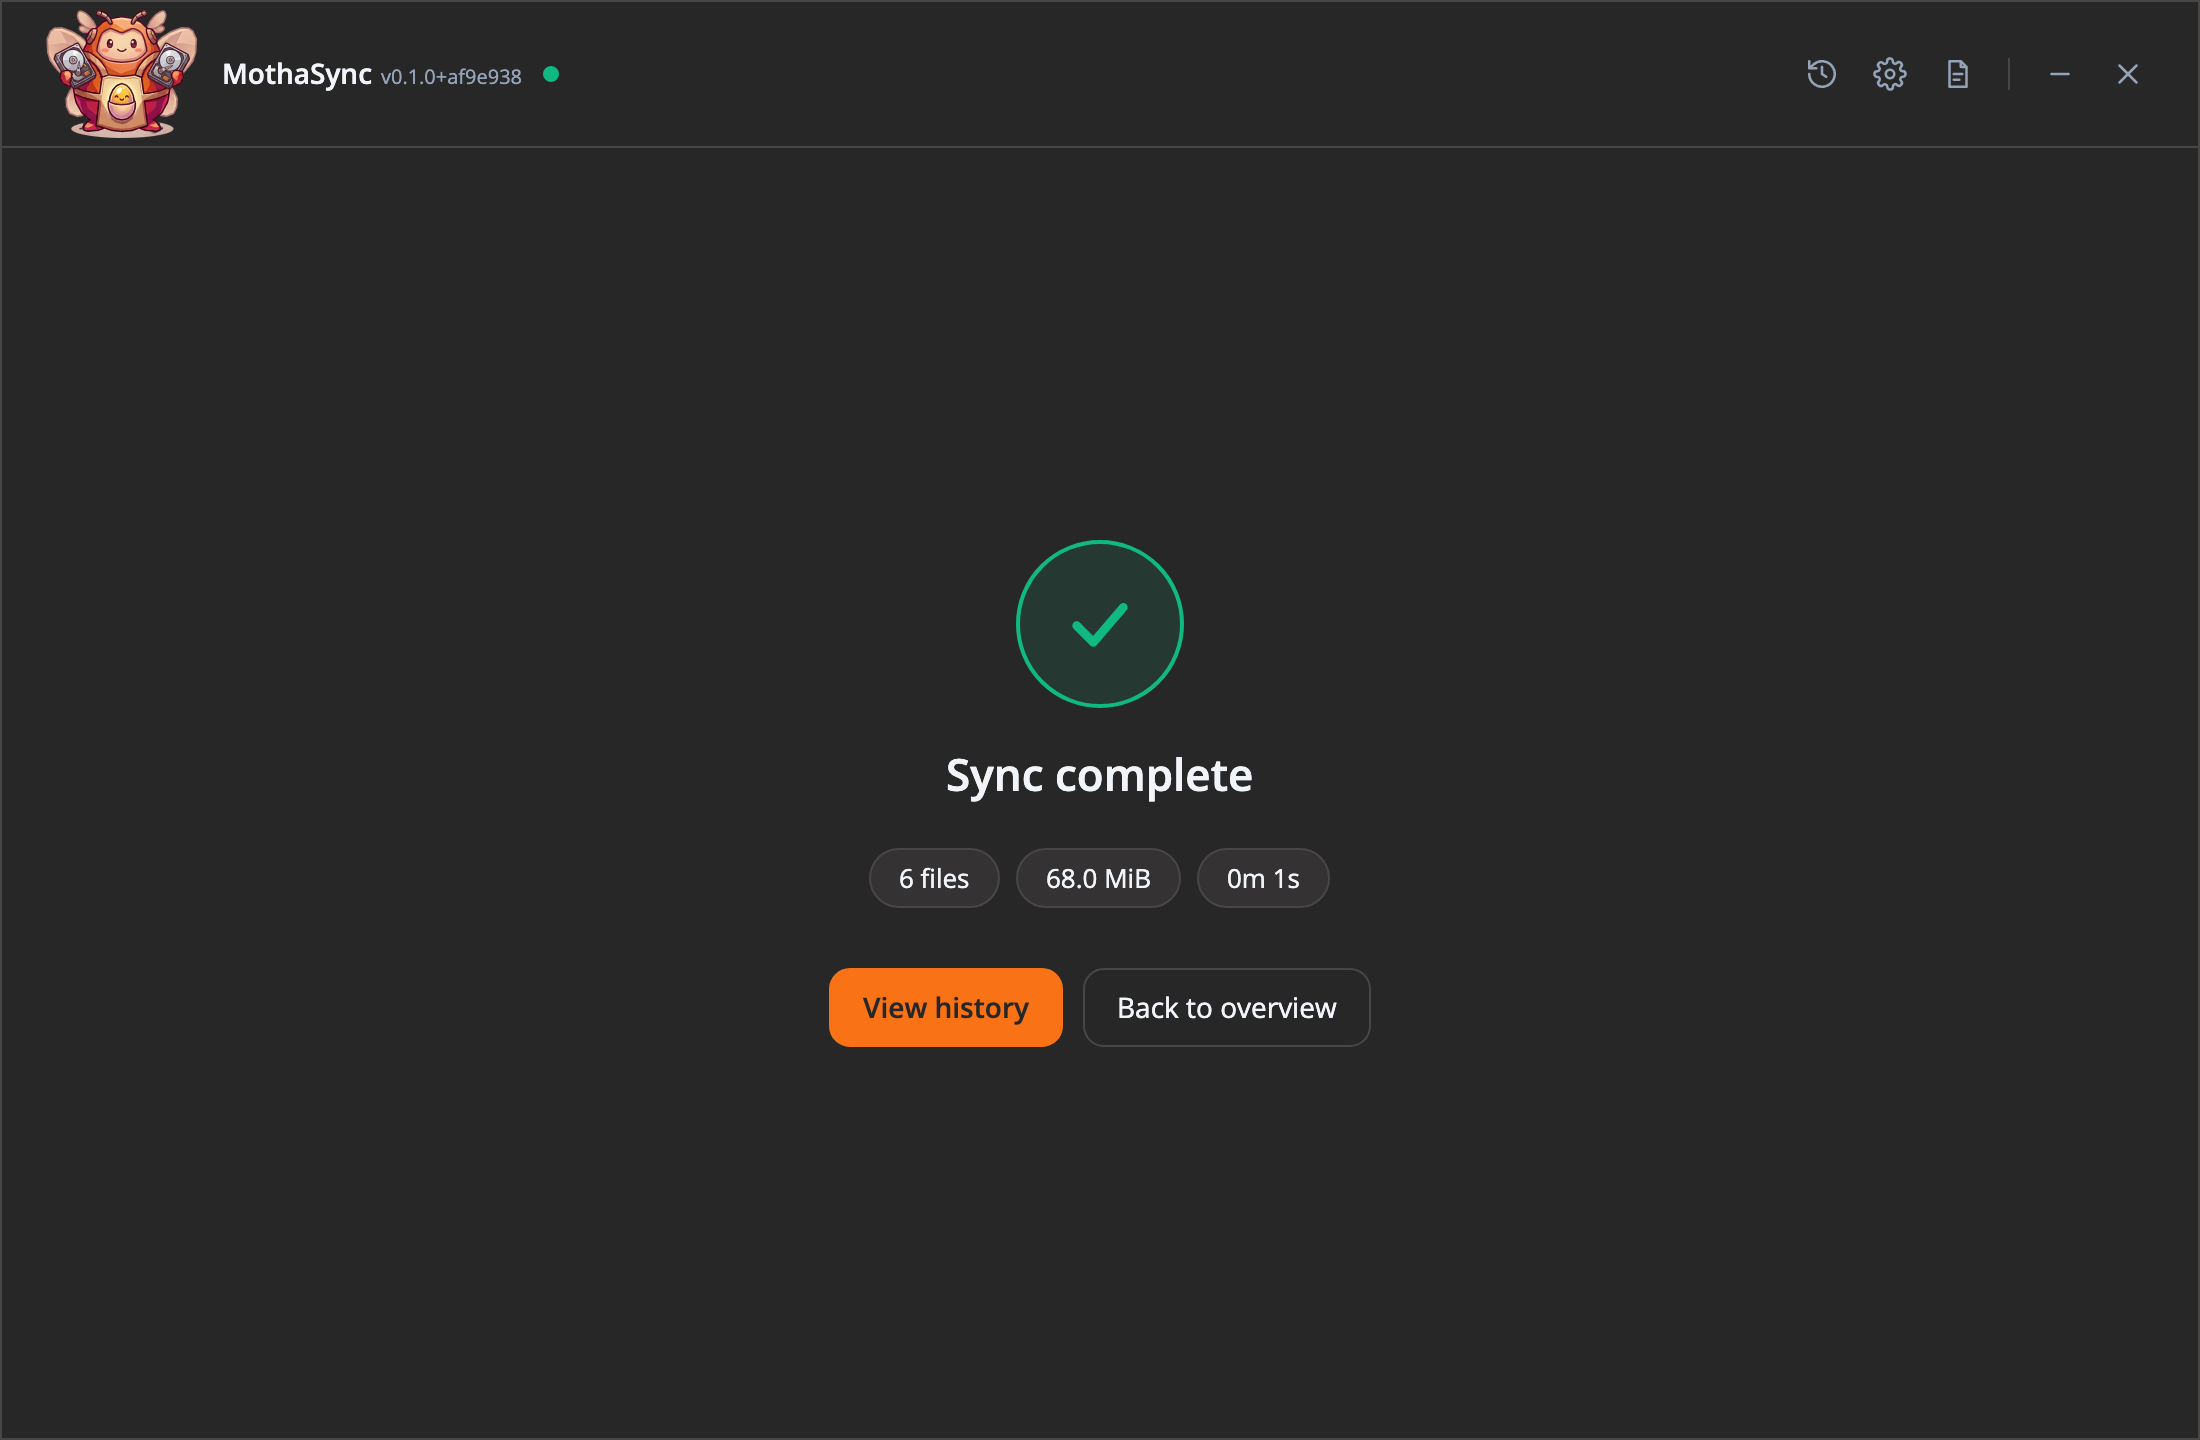Close the MothaSync window
Screen dimensions: 2200x1440
click(x=2127, y=74)
